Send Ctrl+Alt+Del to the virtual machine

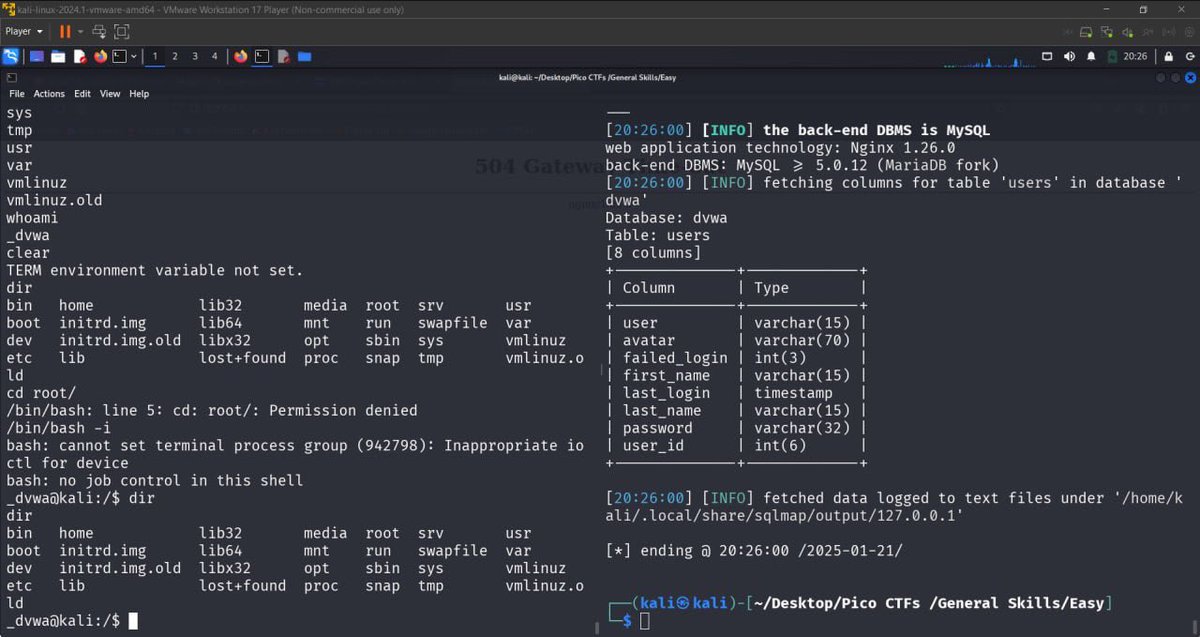pyautogui.click(x=99, y=32)
